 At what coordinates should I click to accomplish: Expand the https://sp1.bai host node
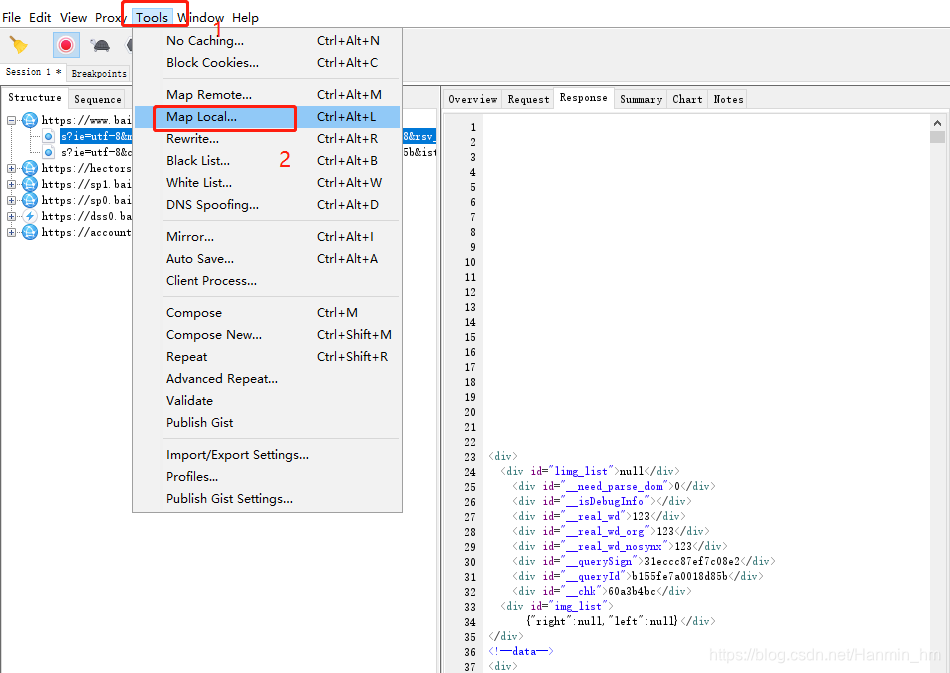tap(12, 184)
